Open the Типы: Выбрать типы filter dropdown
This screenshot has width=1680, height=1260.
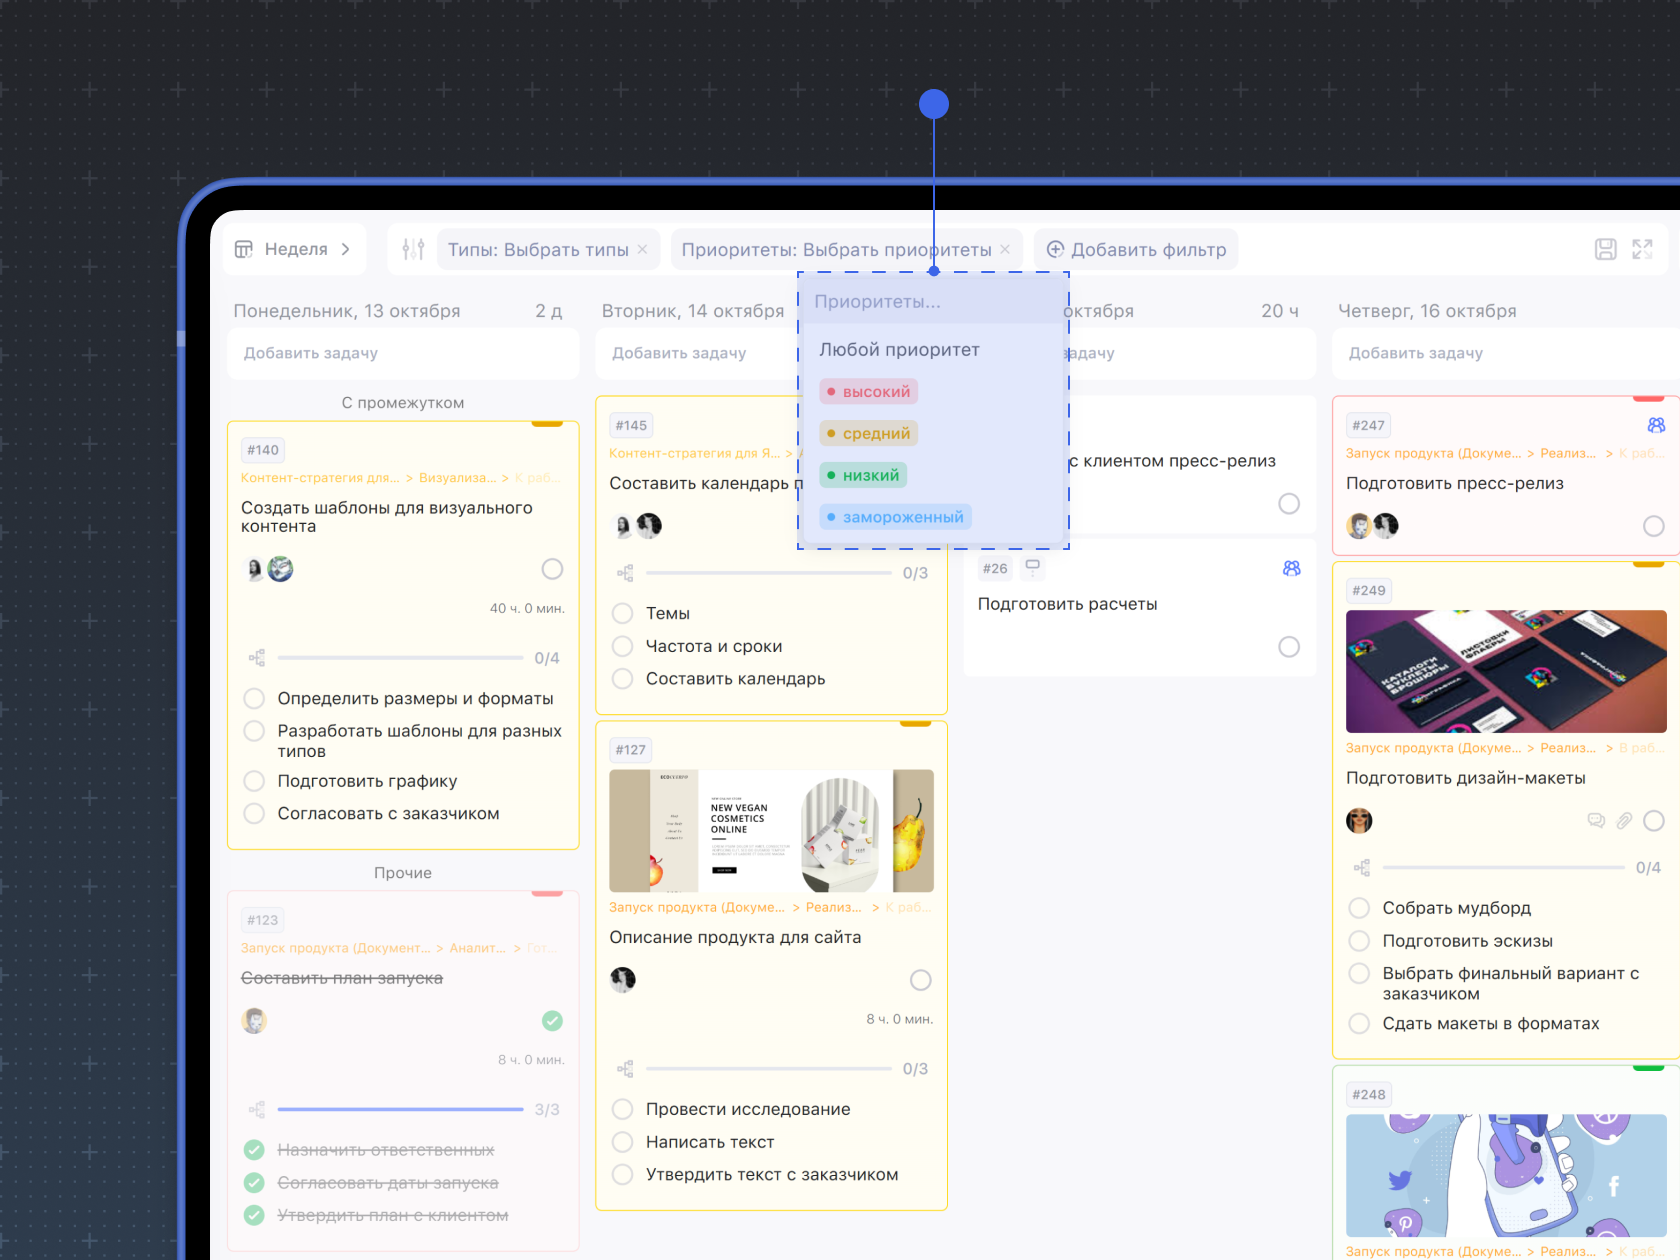[537, 249]
